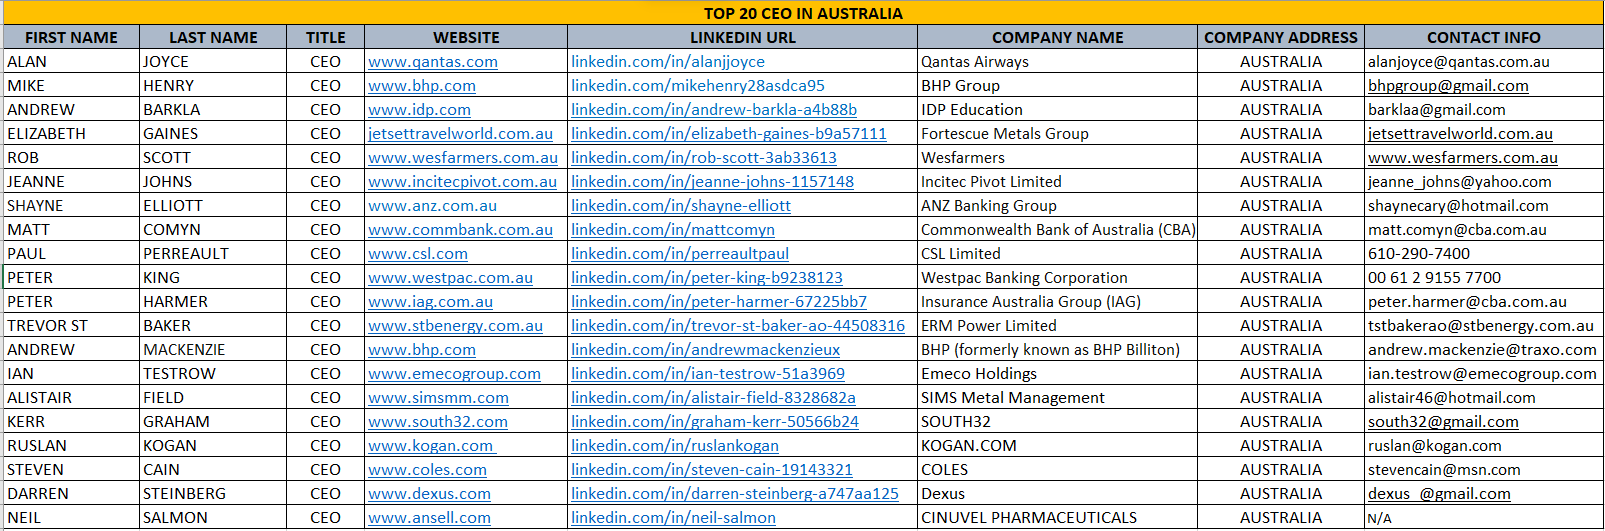Open www.coles.com website link
The width and height of the screenshot is (1605, 531).
tap(427, 470)
